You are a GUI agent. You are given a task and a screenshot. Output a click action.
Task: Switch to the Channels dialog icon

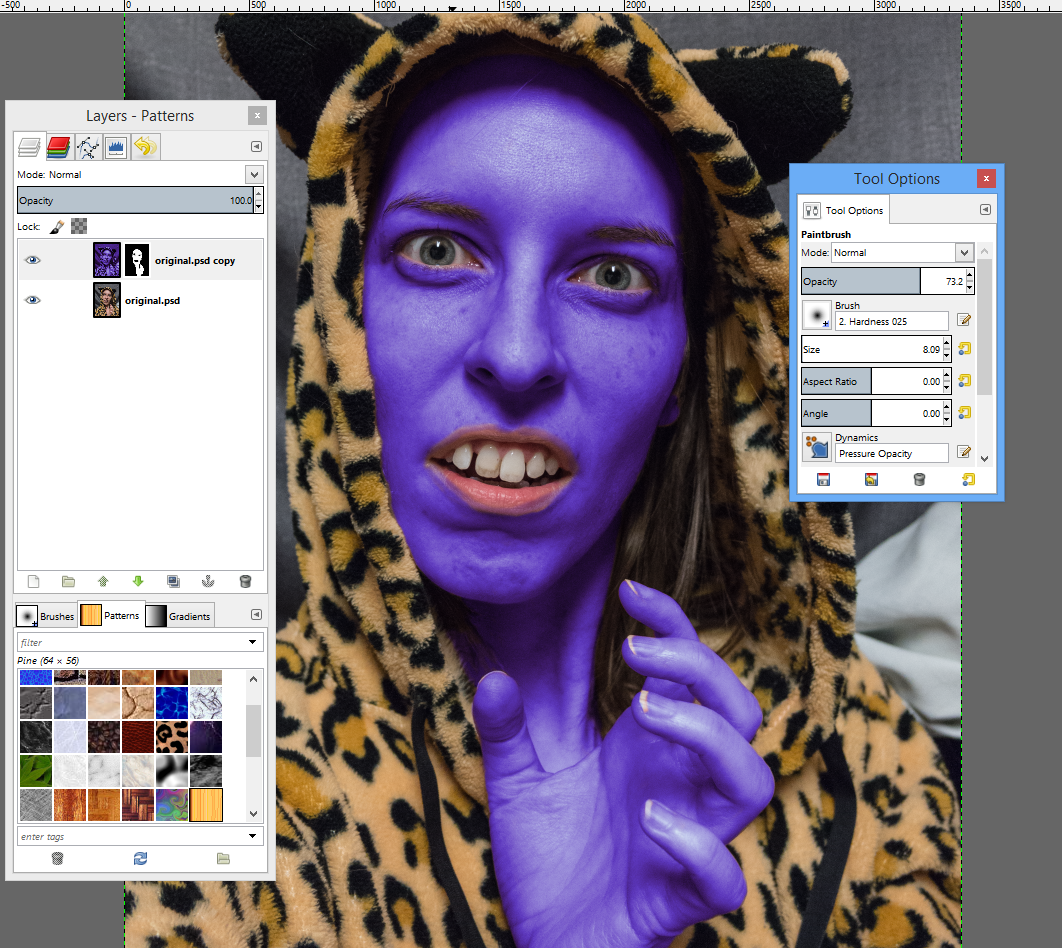click(x=59, y=146)
